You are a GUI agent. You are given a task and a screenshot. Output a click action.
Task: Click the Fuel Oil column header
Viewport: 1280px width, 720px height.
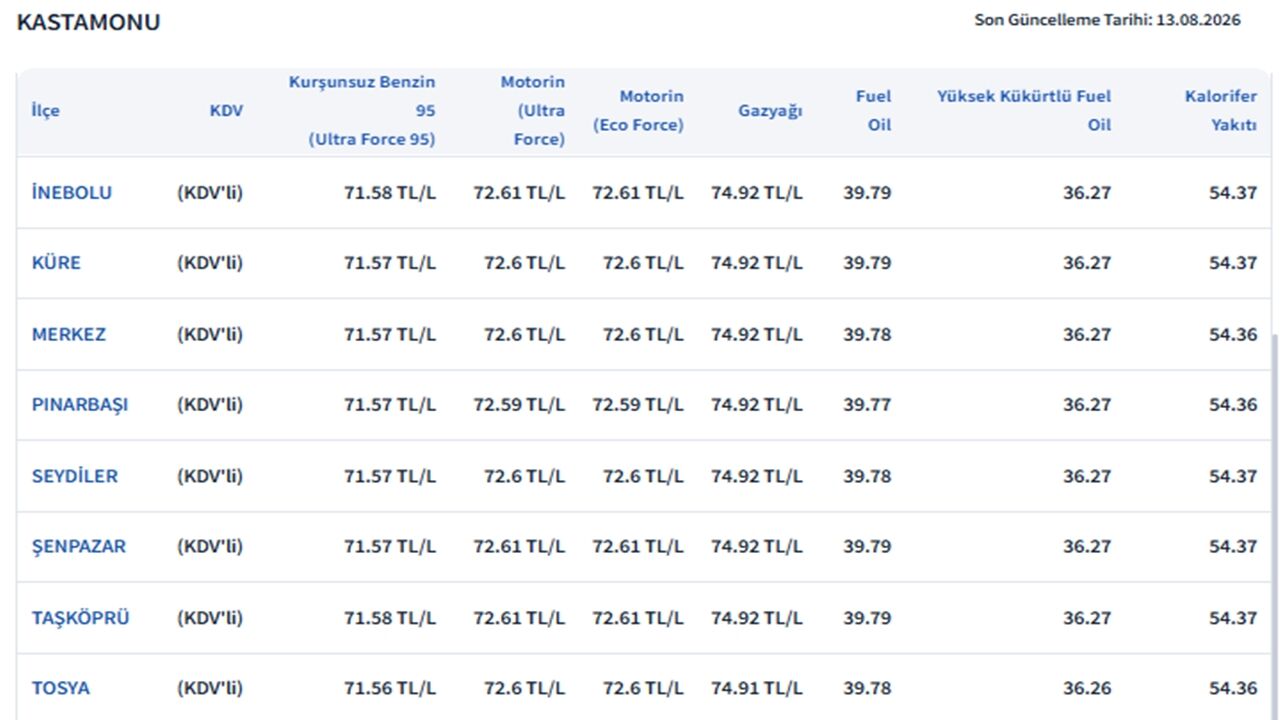[x=873, y=110]
